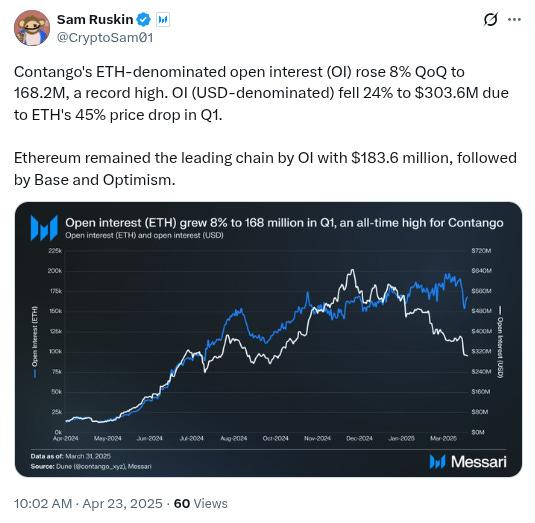
Task: Click the Sam Ruskin display name
Action: [95, 19]
